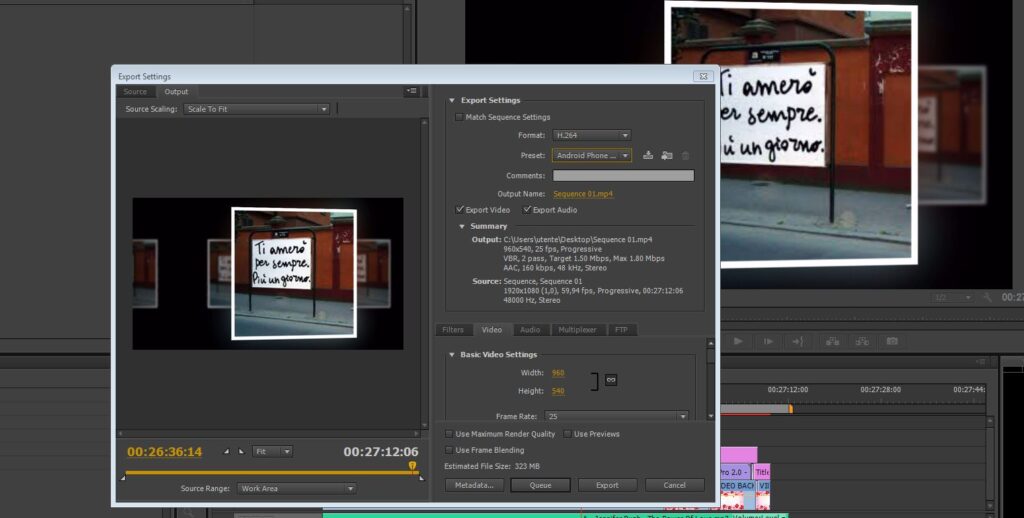Uncheck the Export Audio checkbox
Image resolution: width=1024 pixels, height=518 pixels.
tap(527, 210)
